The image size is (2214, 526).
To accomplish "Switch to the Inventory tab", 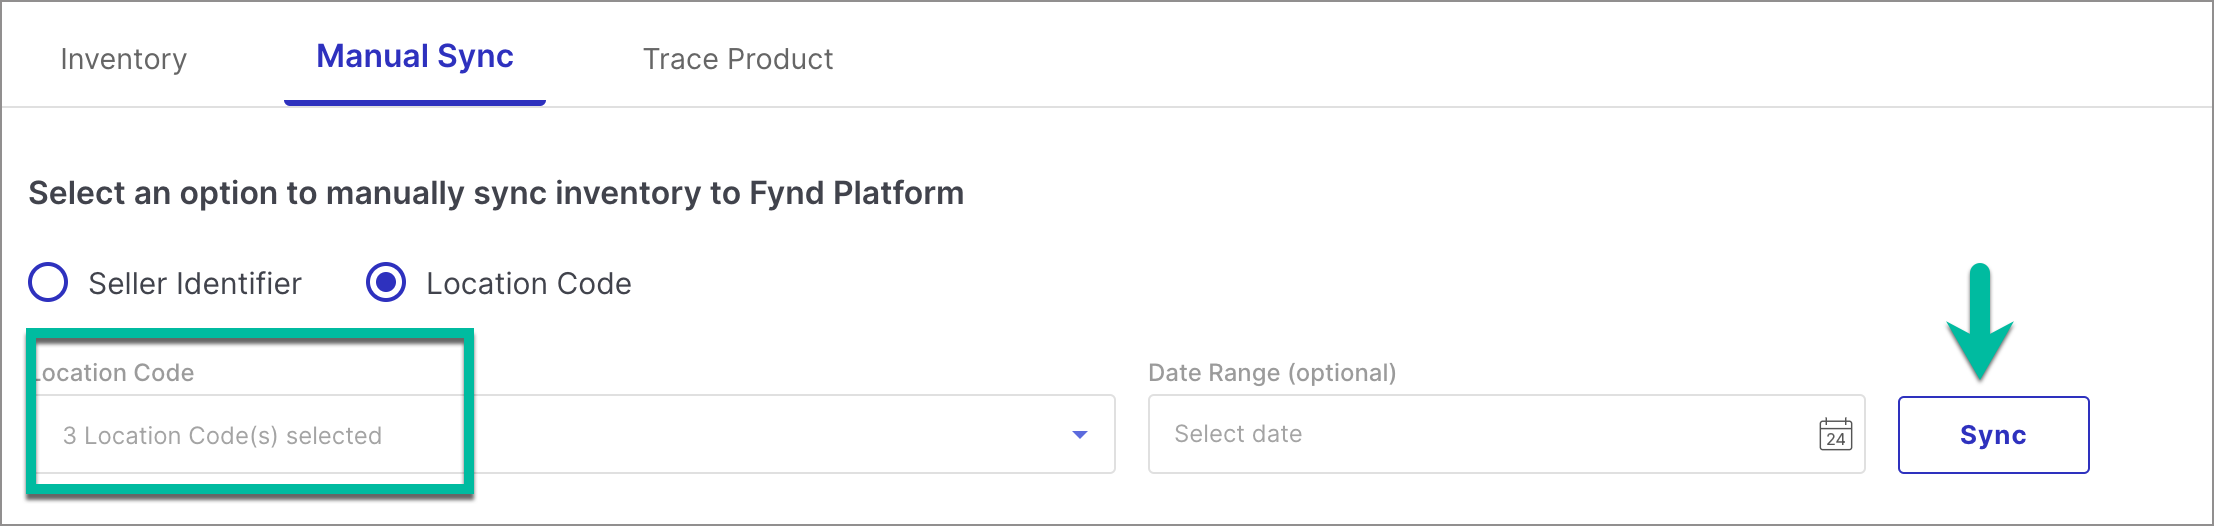I will [x=124, y=59].
